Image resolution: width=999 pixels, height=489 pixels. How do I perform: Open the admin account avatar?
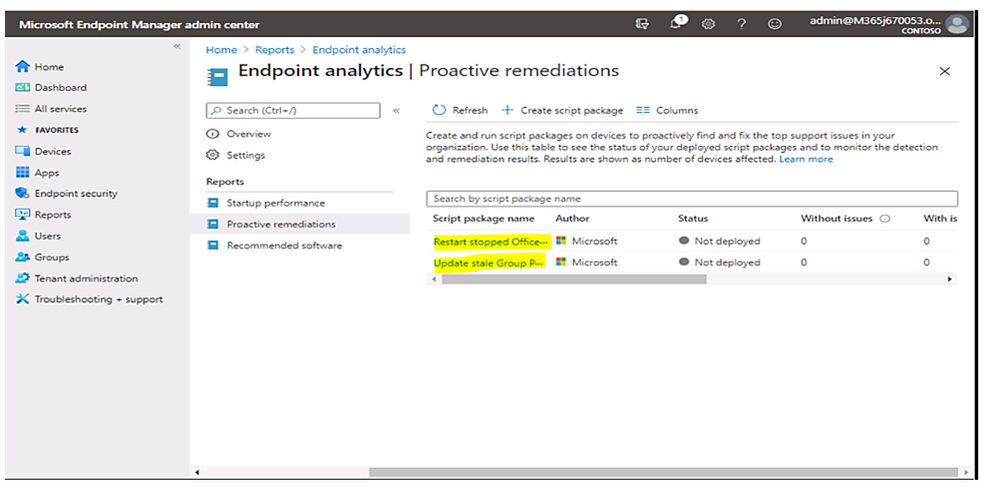[957, 25]
